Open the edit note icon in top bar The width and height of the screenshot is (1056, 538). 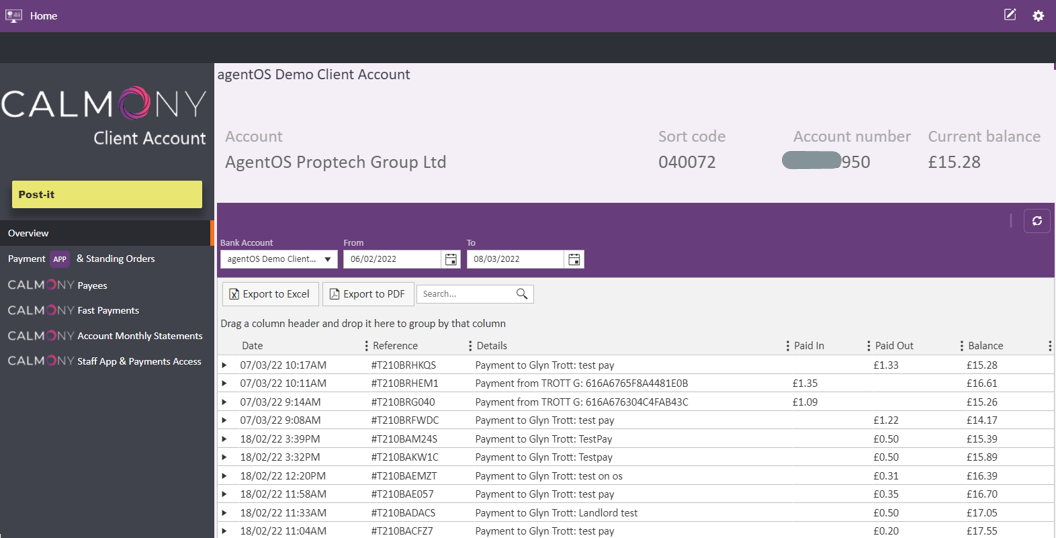point(1010,15)
